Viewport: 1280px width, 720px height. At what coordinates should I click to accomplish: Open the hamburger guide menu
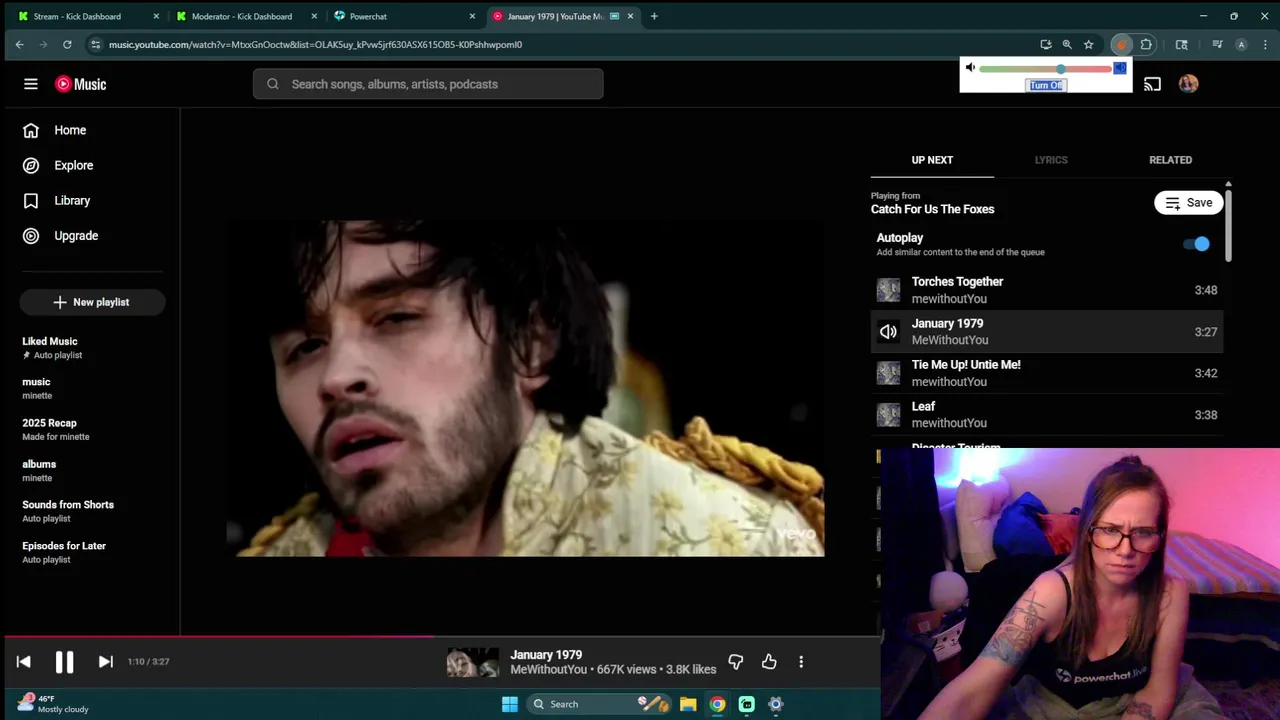pyautogui.click(x=31, y=84)
